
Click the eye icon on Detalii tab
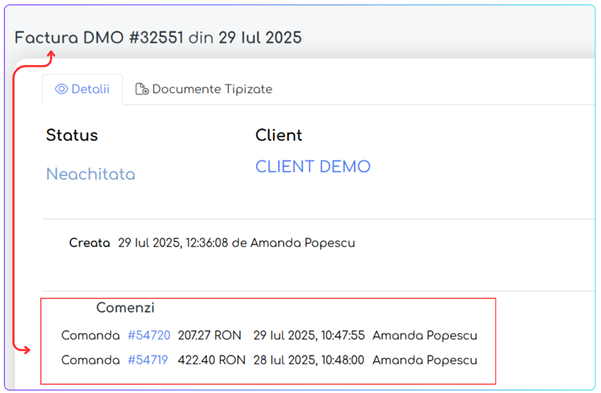pos(61,89)
